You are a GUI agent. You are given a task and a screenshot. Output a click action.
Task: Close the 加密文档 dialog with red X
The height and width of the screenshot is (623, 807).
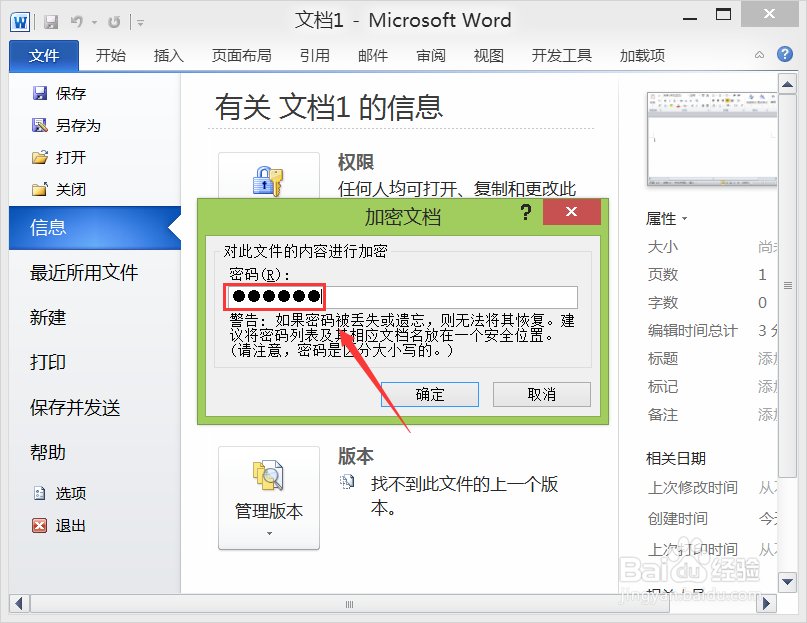[571, 212]
